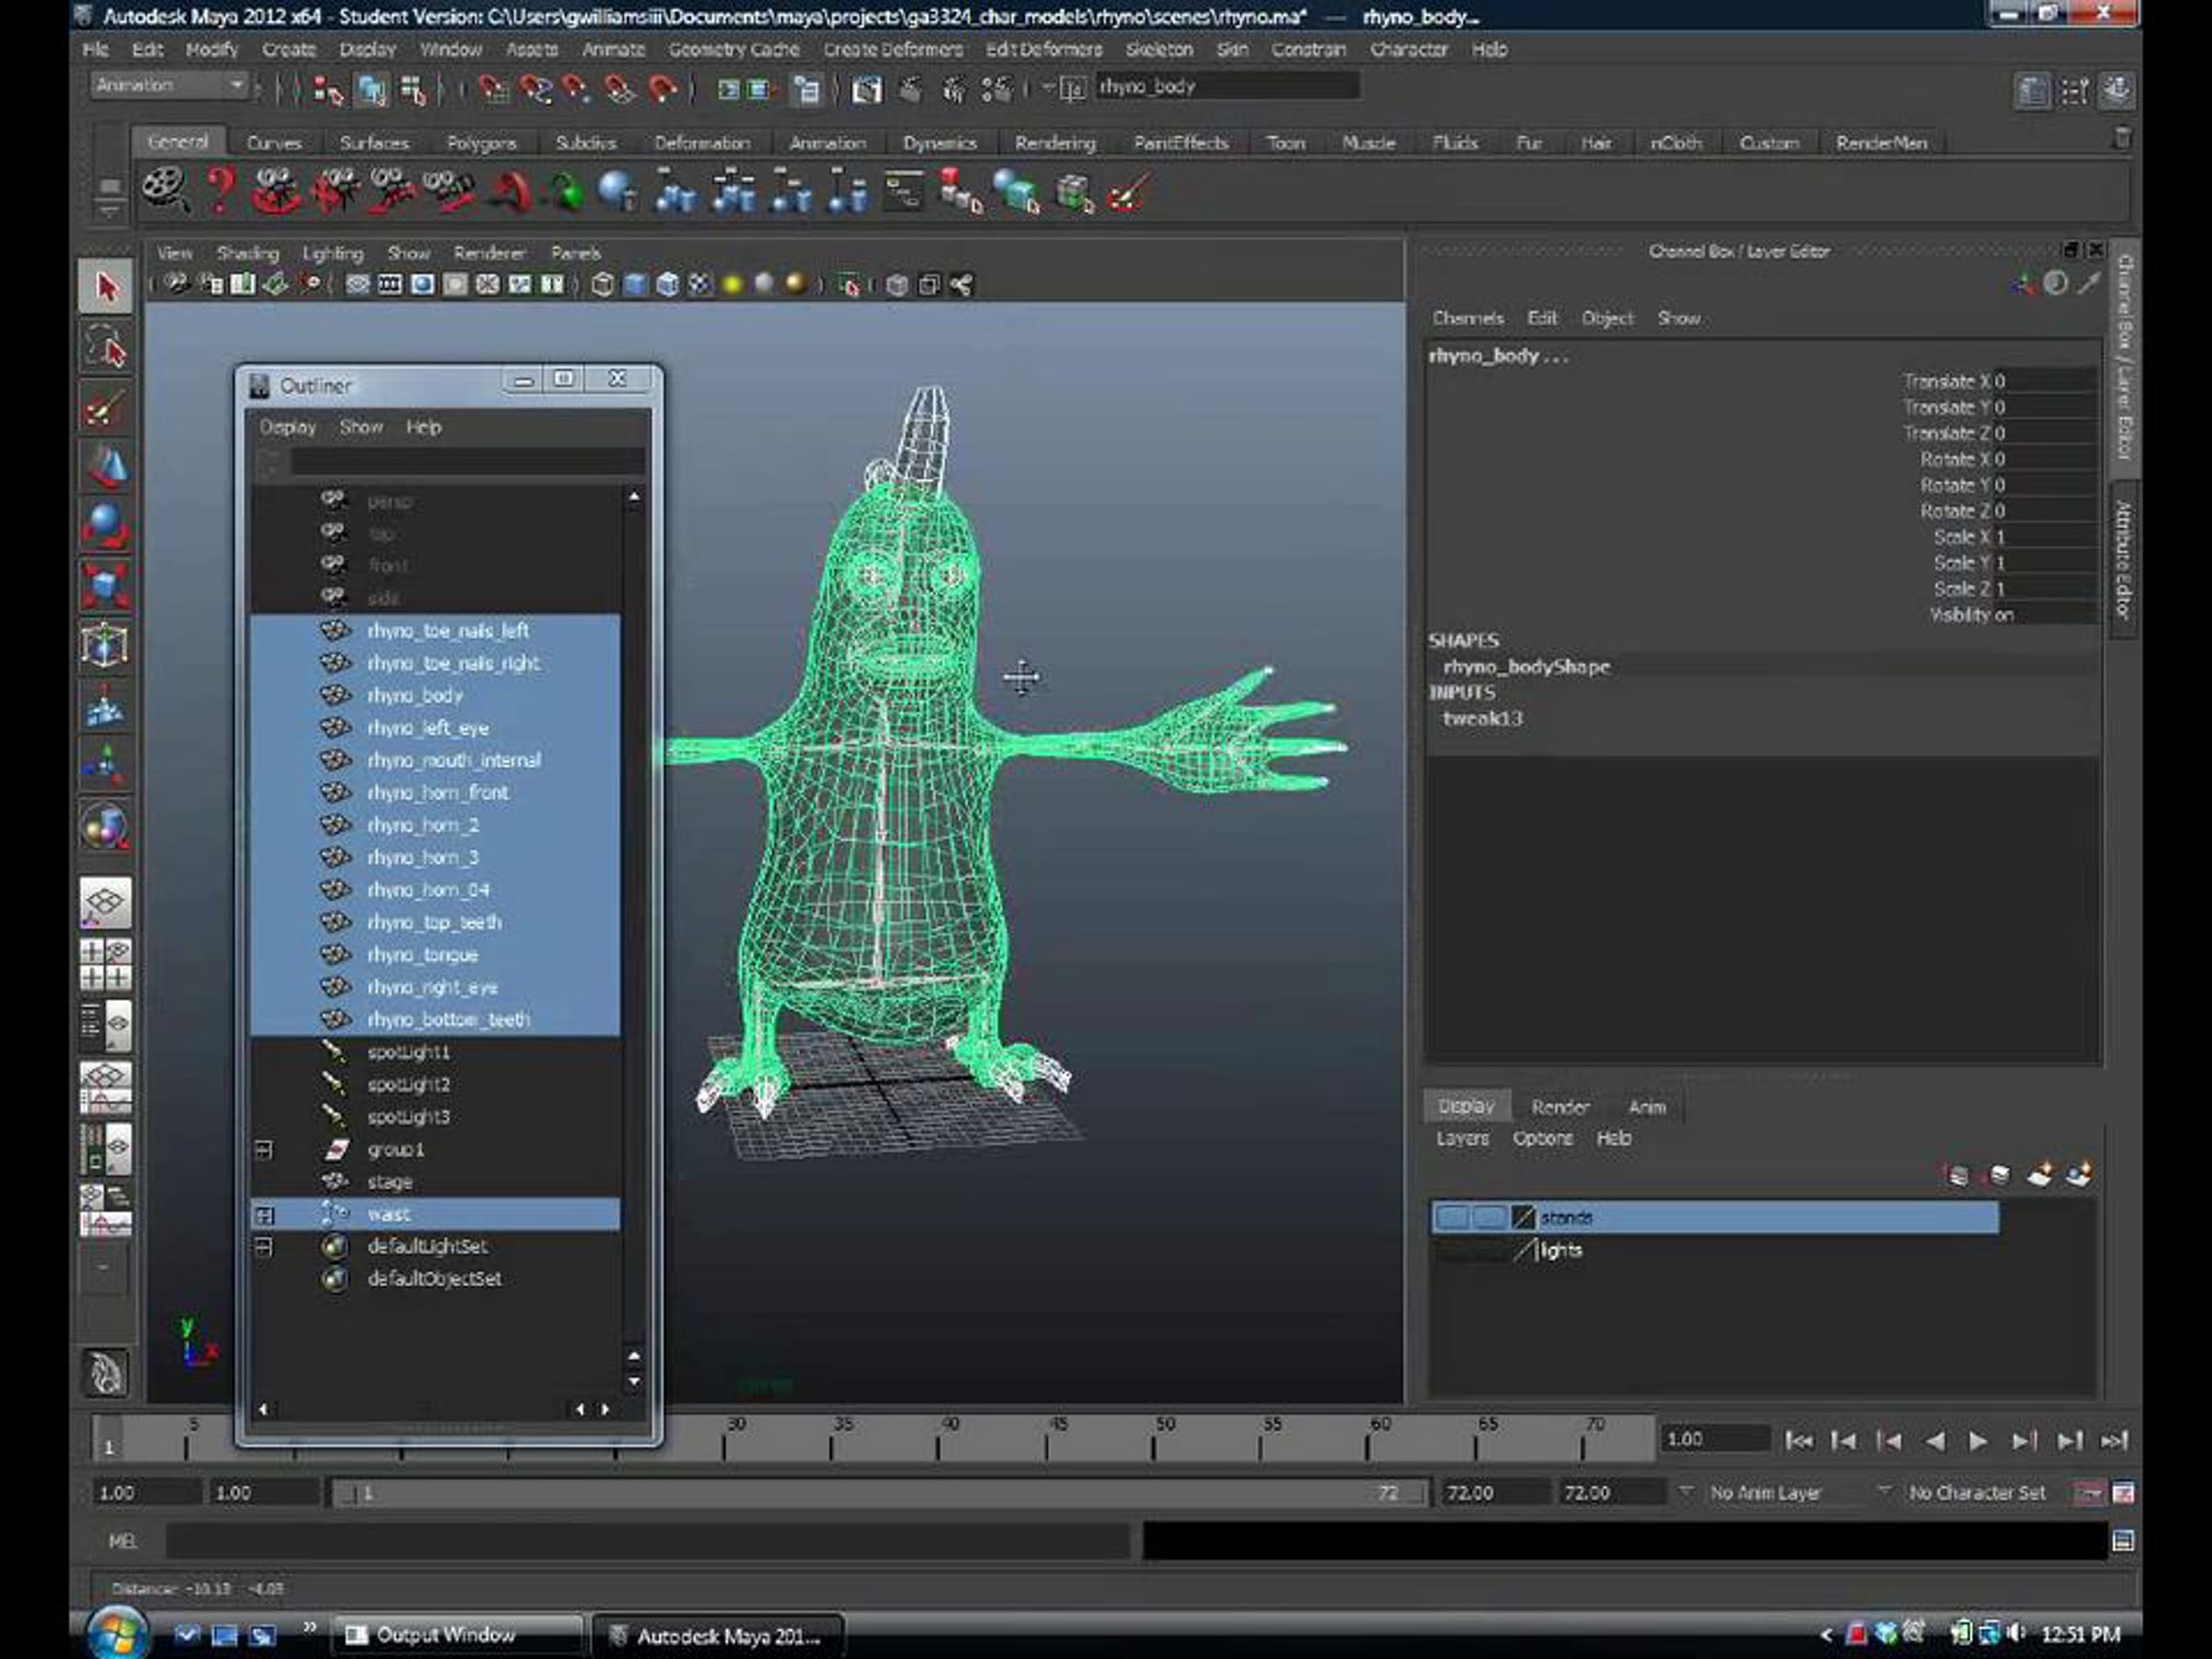Switch to the Polygons shelf tab
The width and height of the screenshot is (2212, 1659).
(481, 143)
